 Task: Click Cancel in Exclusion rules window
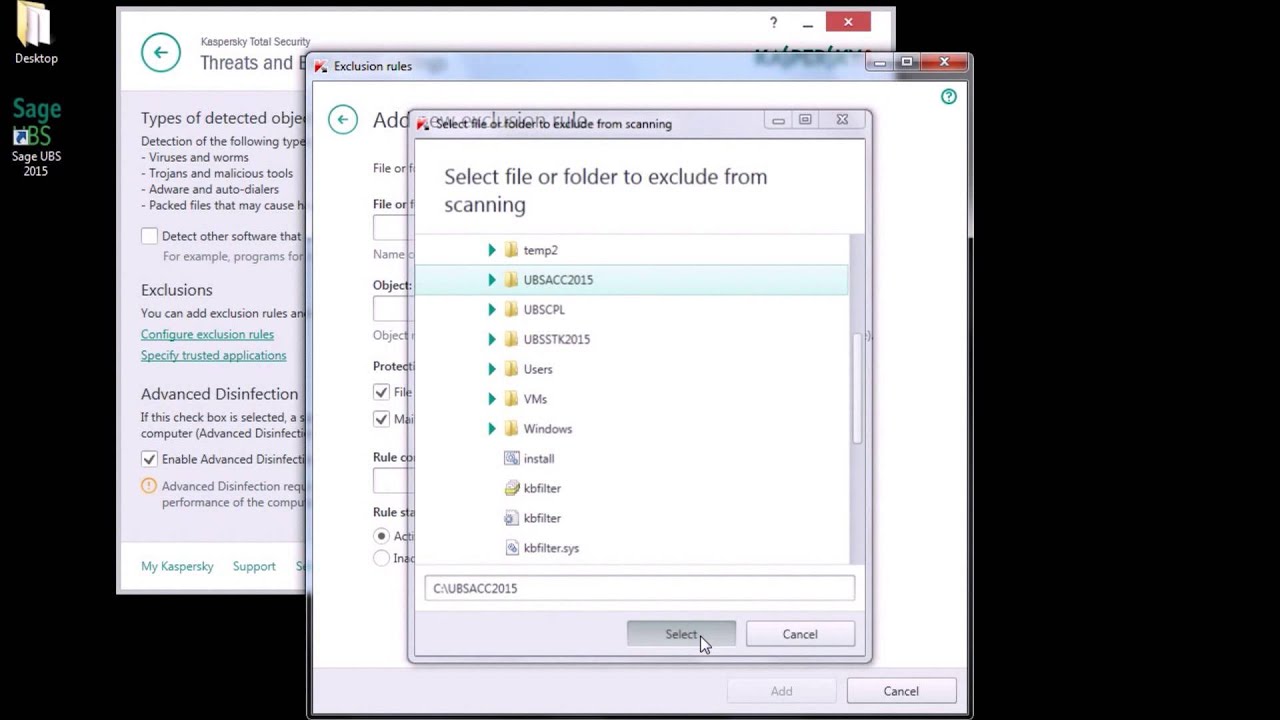click(901, 691)
